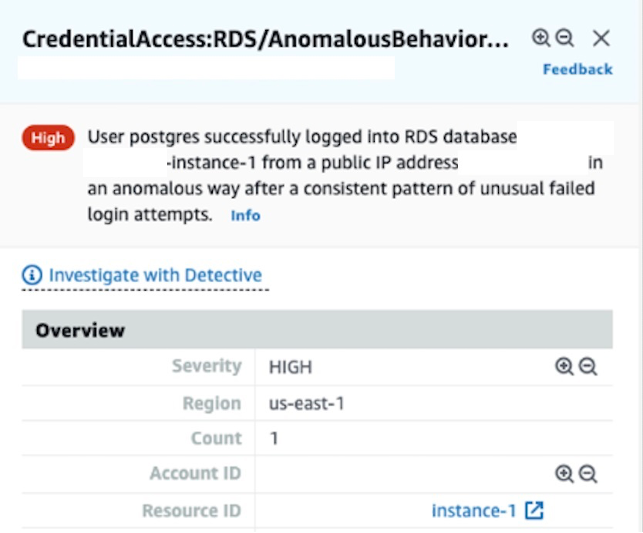This screenshot has width=643, height=533.
Task: Click the zoom-in magnifier beside the finding title
Action: [x=541, y=38]
